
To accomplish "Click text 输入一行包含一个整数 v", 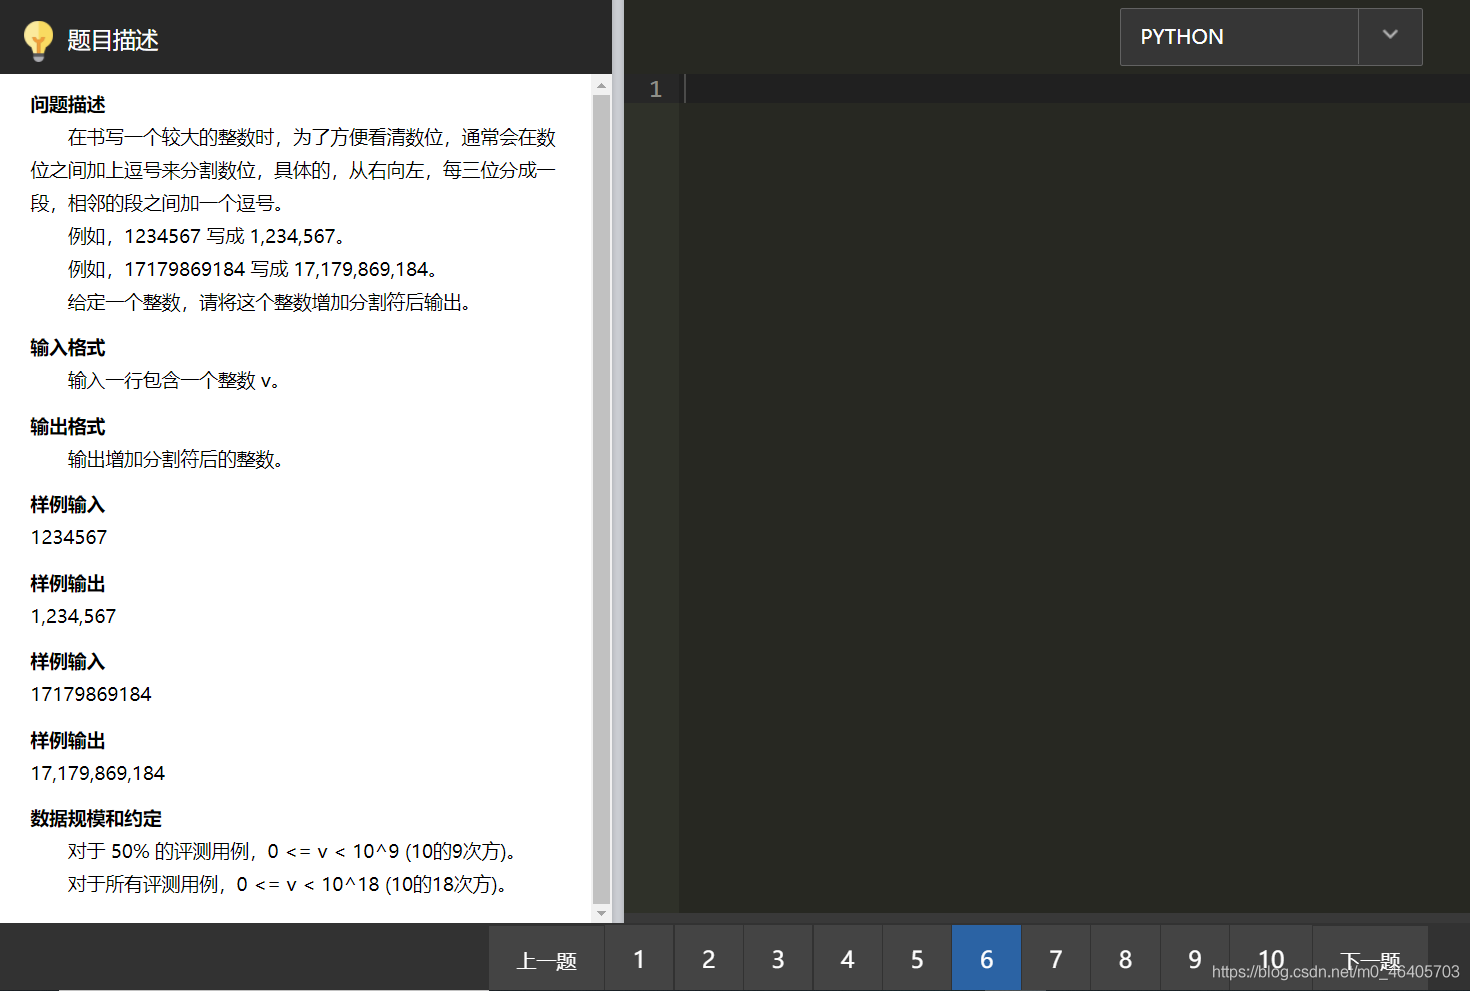I will click(x=174, y=381).
